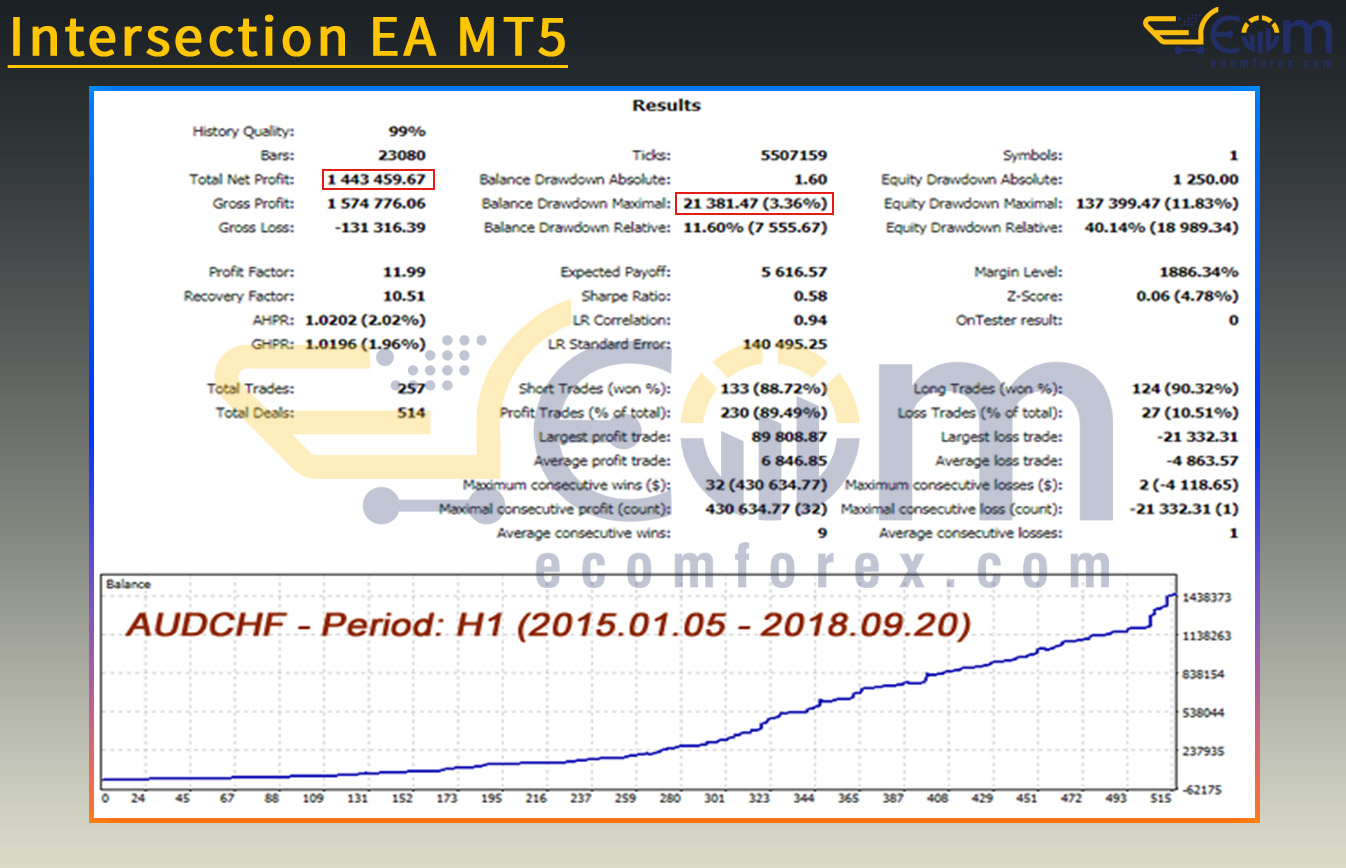Select Long Trades value 124 (90.32%)
This screenshot has height=868, width=1346.
(x=1187, y=388)
